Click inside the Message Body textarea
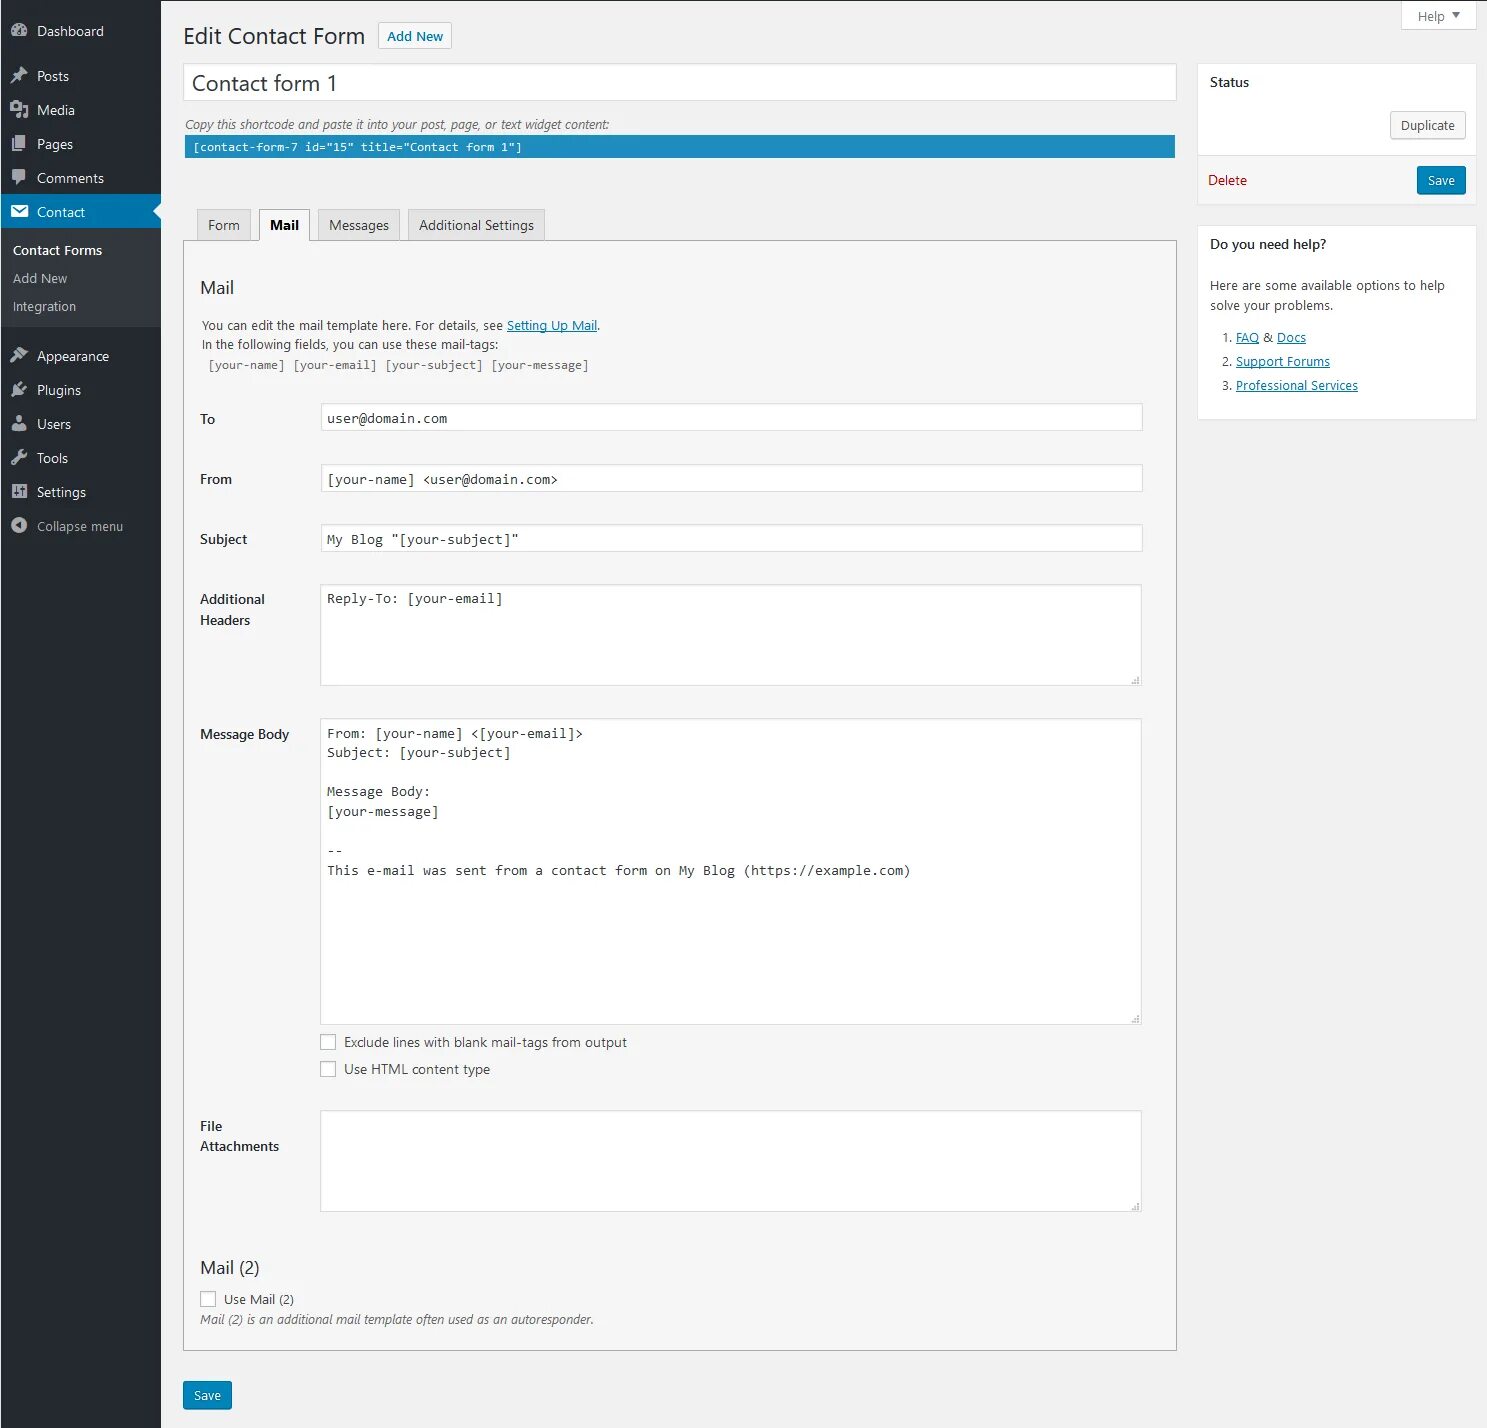The height and width of the screenshot is (1428, 1487). pyautogui.click(x=731, y=871)
